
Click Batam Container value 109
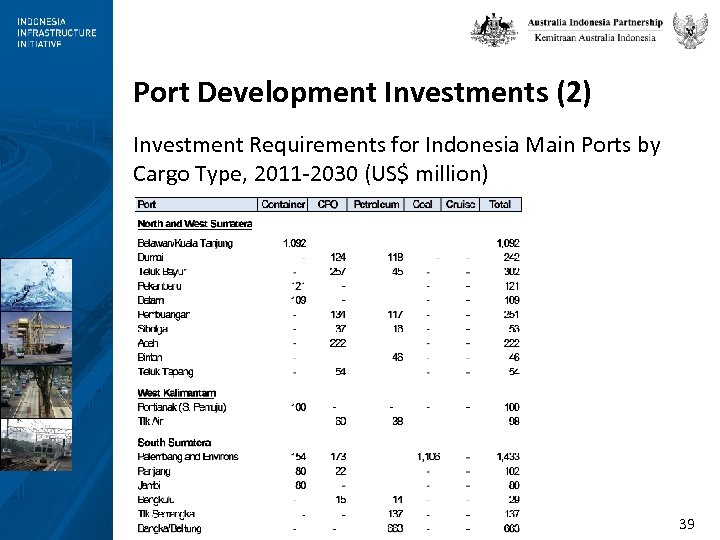tap(298, 300)
